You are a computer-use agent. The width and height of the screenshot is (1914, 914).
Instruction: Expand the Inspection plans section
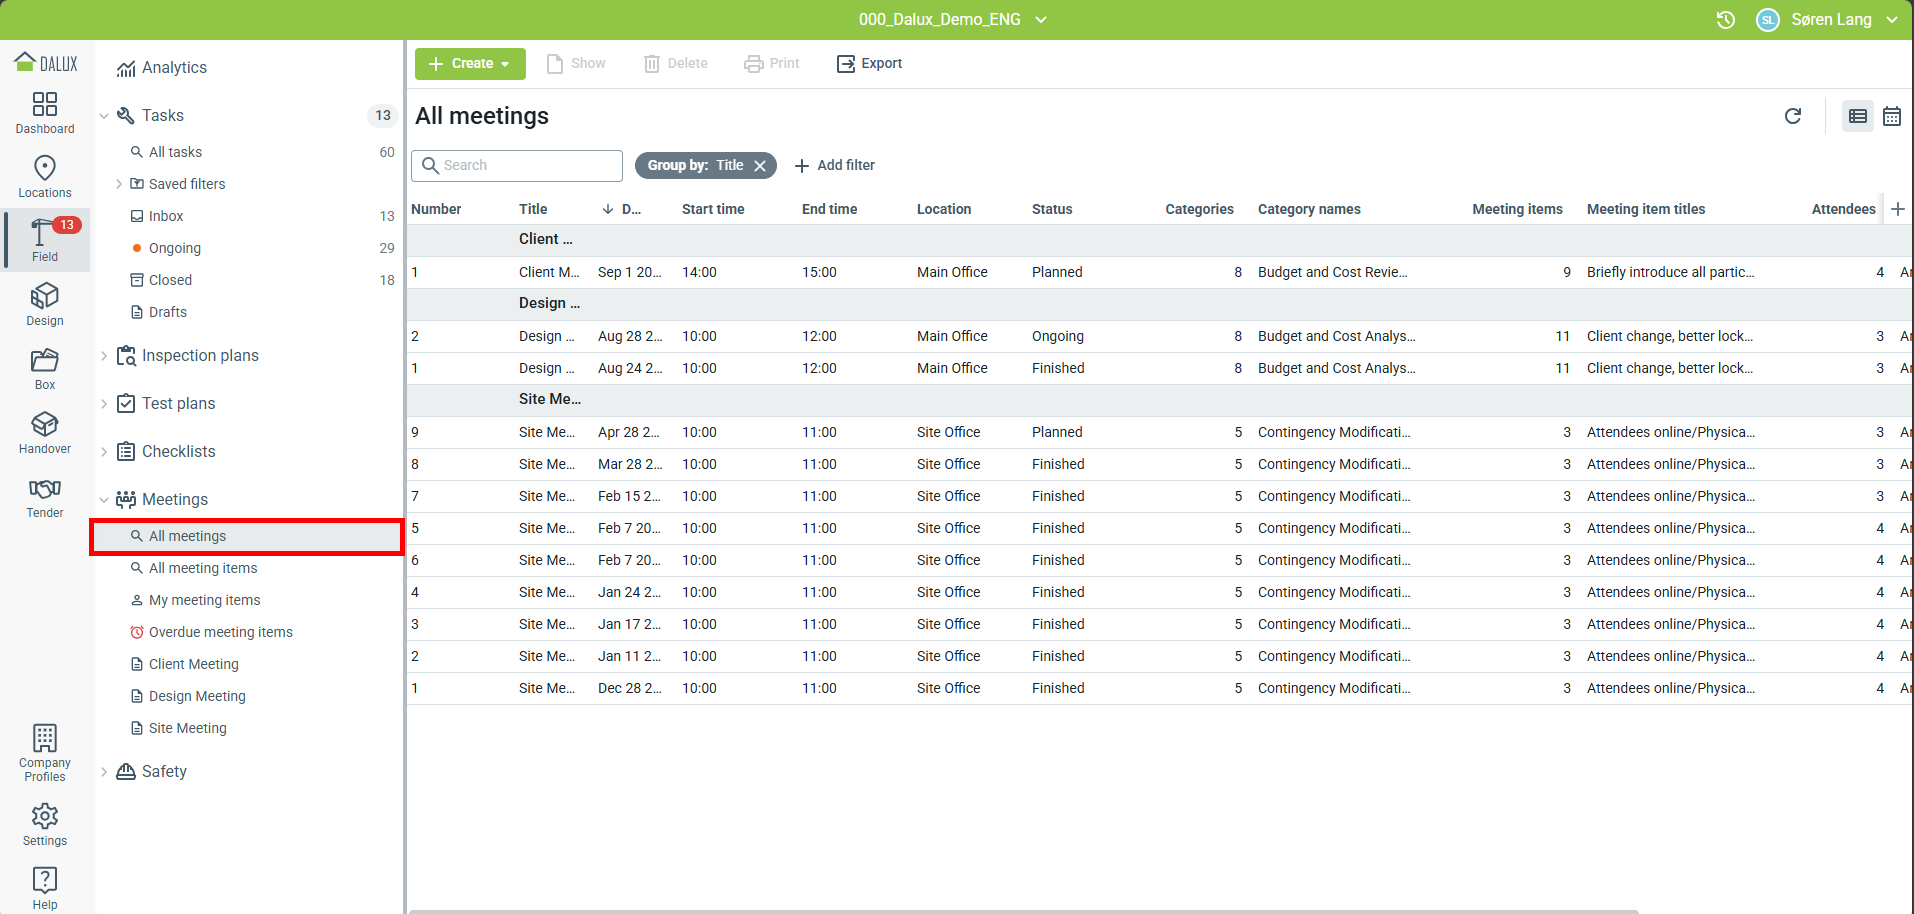pos(104,356)
